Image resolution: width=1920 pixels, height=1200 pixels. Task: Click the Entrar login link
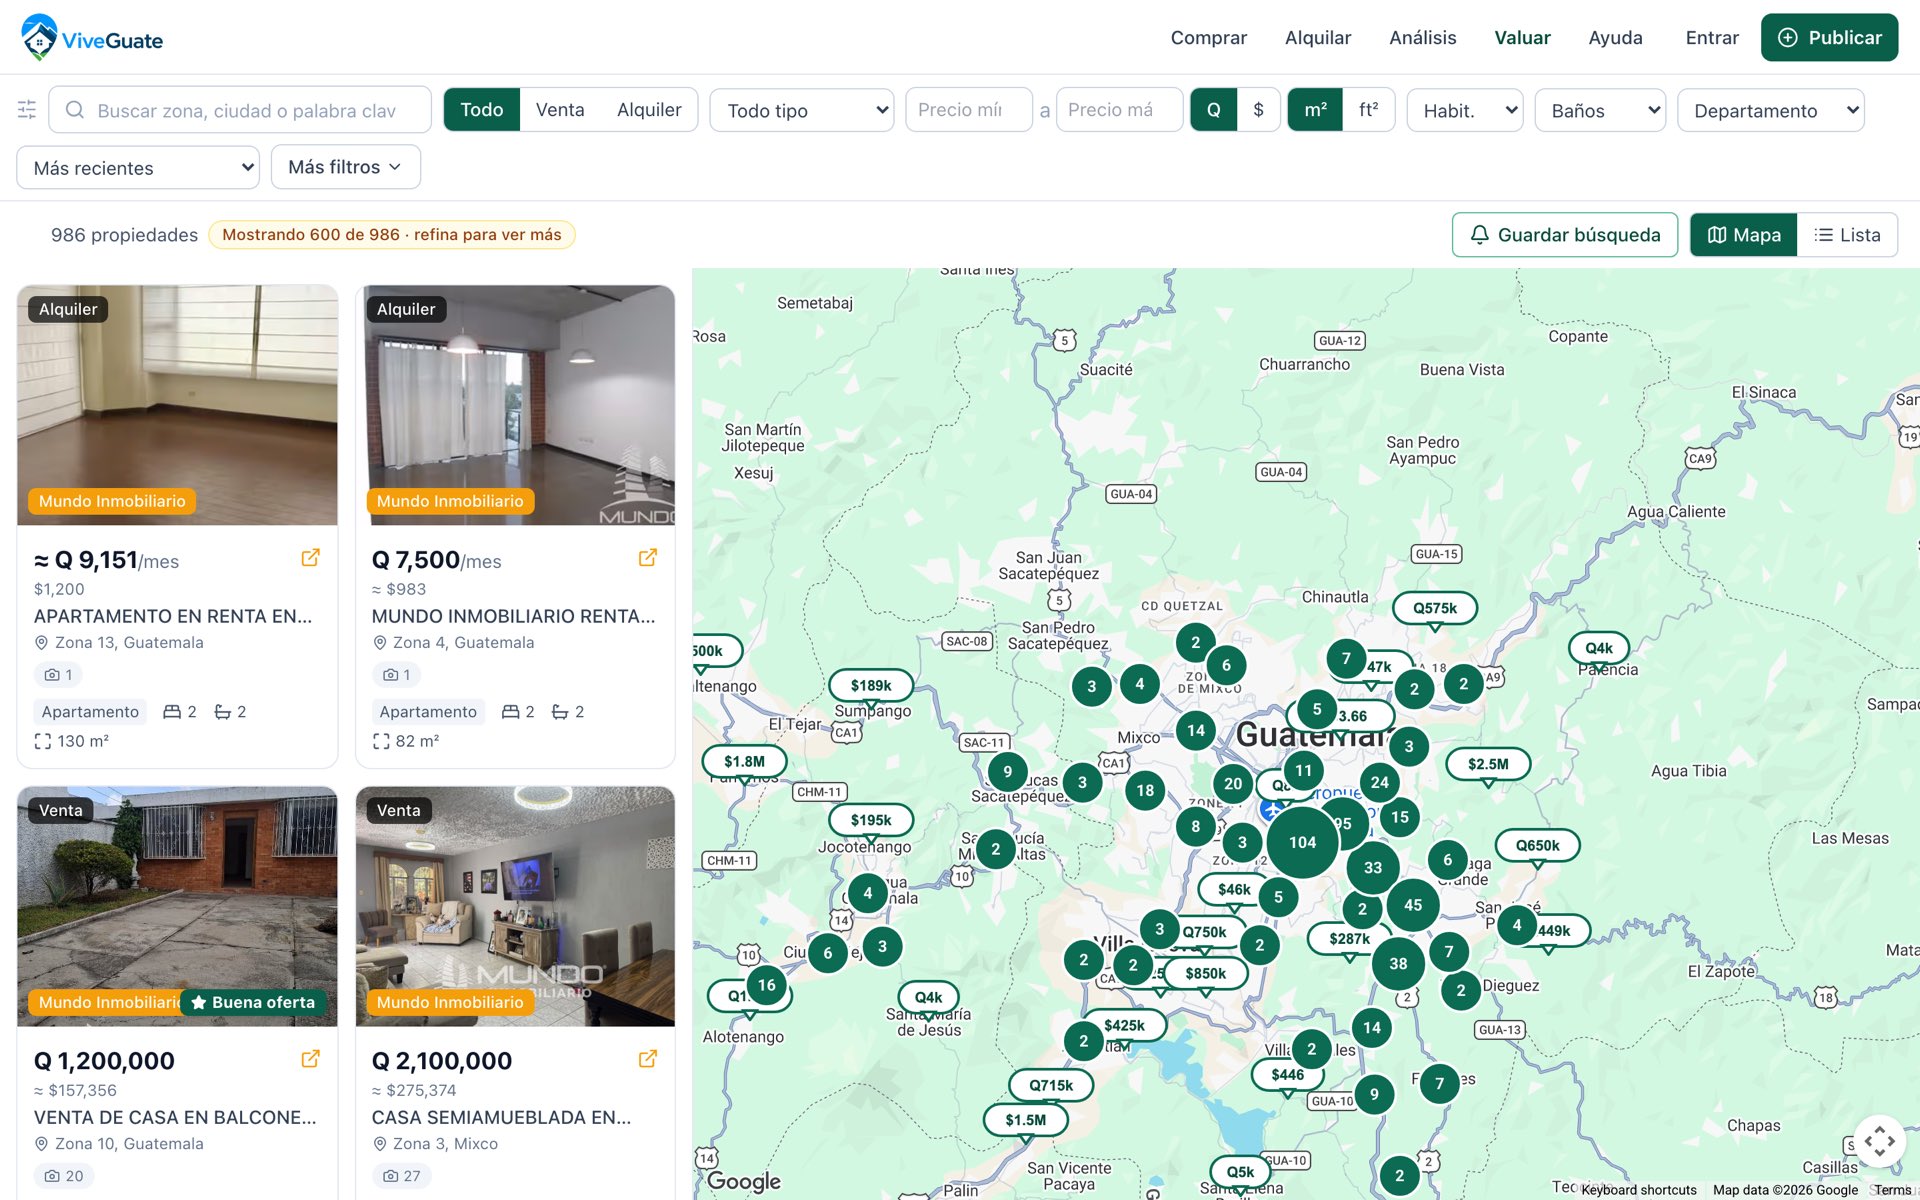(1712, 38)
